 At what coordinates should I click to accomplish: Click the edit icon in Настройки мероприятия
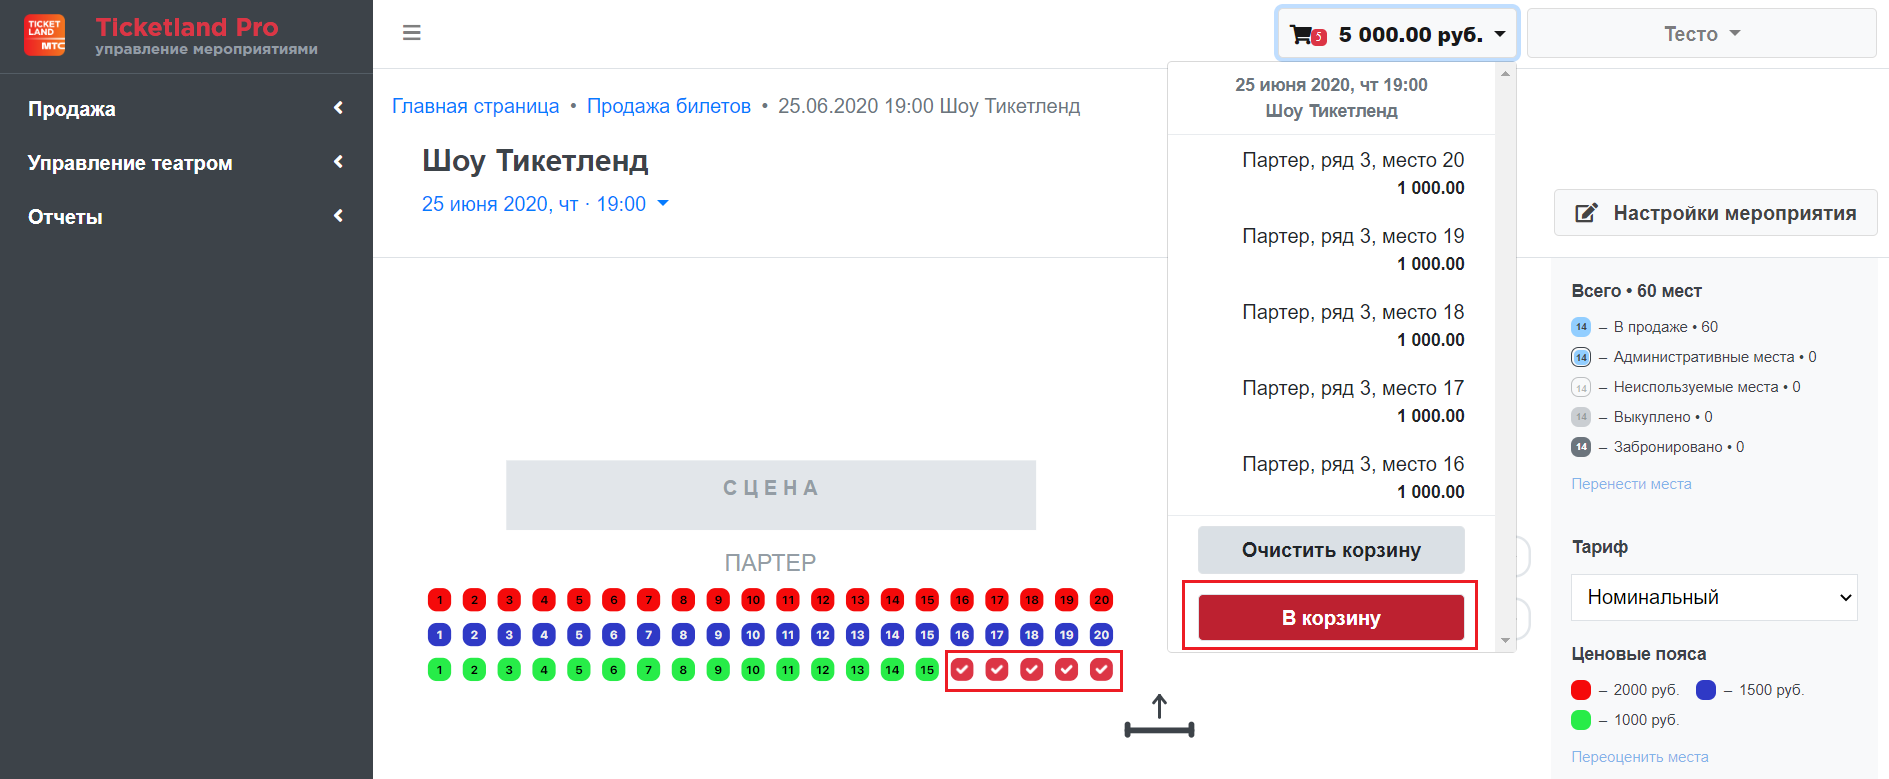tap(1586, 213)
